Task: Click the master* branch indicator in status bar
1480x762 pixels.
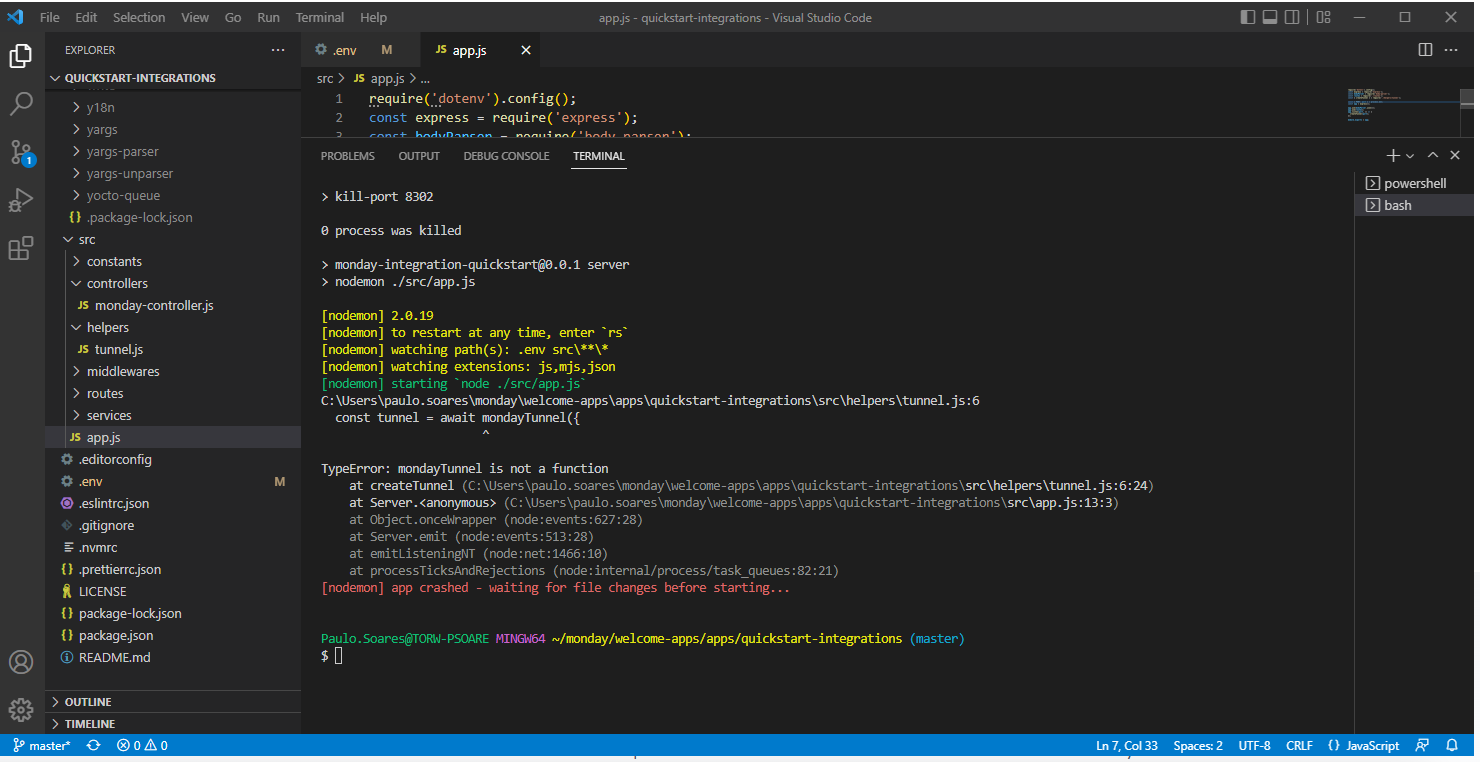Action: click(42, 745)
